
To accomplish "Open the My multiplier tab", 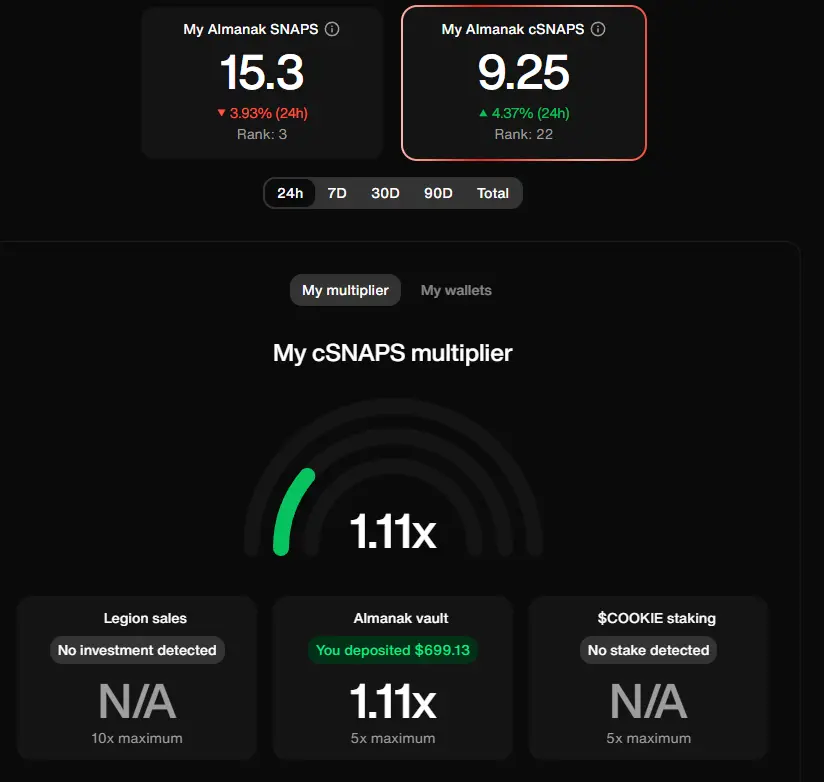I will 345,290.
